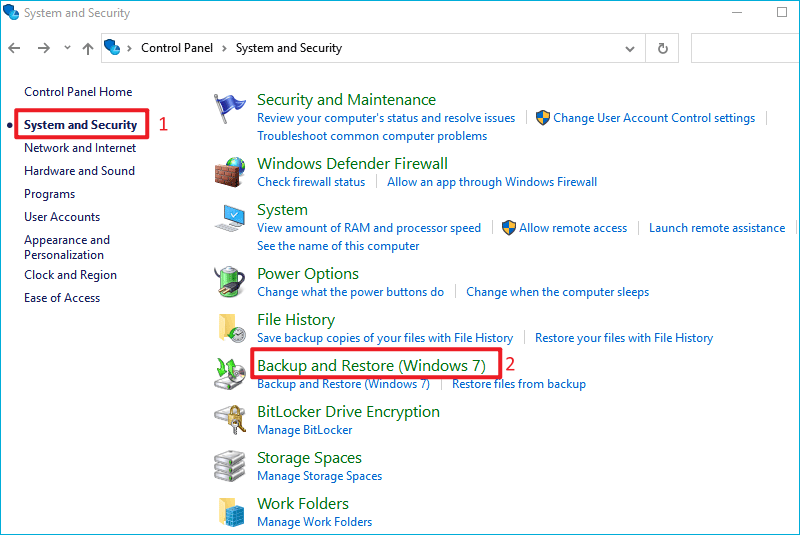Open the Work Folders heading
Viewport: 800px width, 535px height.
pos(303,504)
